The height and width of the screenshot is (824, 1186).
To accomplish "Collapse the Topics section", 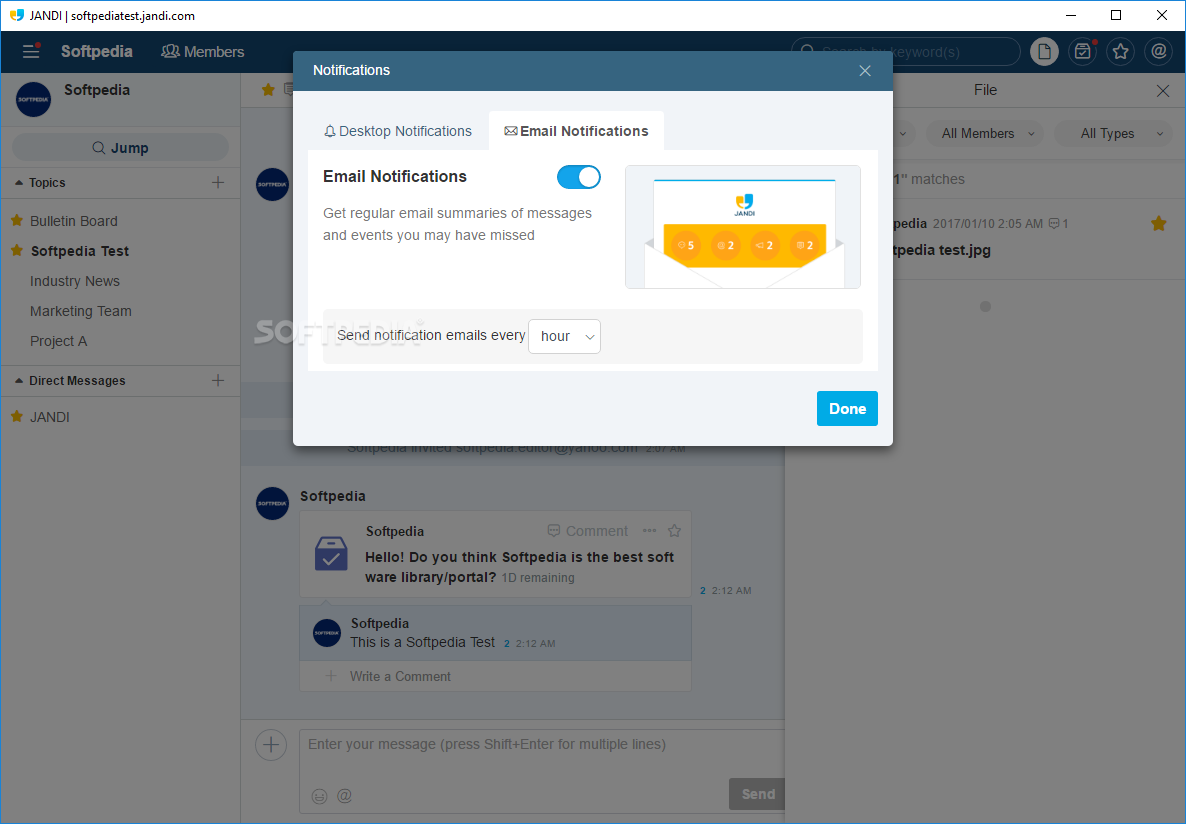I will [x=19, y=182].
